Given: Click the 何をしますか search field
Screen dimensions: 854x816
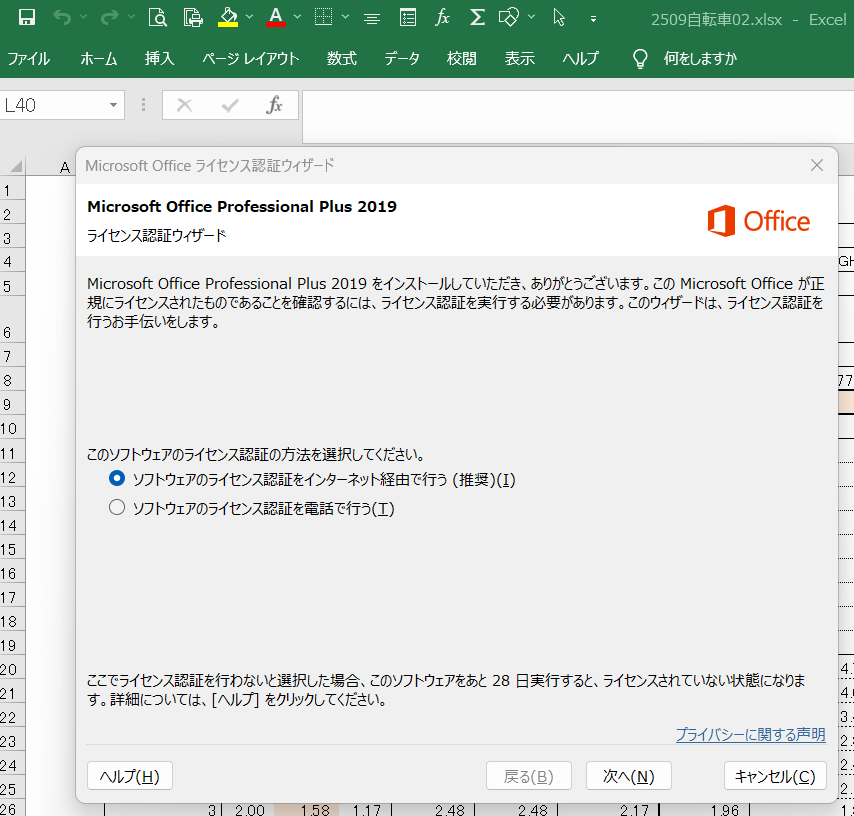Looking at the screenshot, I should pyautogui.click(x=700, y=59).
